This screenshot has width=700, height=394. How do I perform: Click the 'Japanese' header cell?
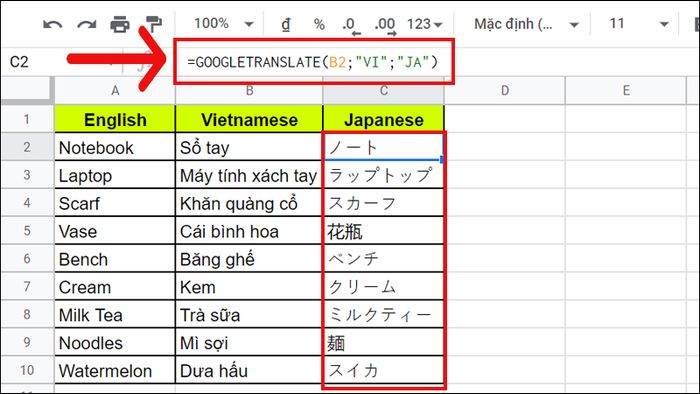(x=383, y=120)
